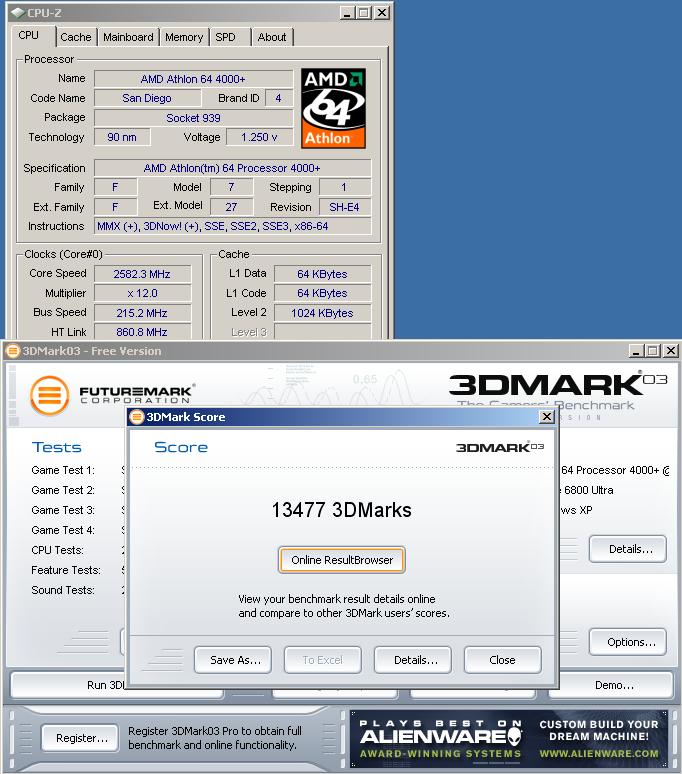Click the Feature Tests label

(66, 570)
